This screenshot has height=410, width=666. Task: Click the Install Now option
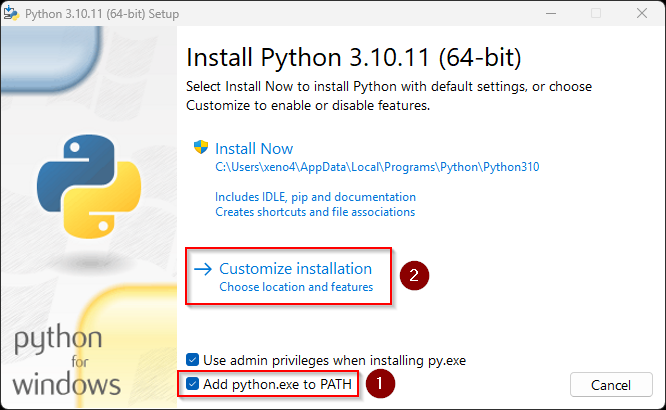tap(254, 149)
